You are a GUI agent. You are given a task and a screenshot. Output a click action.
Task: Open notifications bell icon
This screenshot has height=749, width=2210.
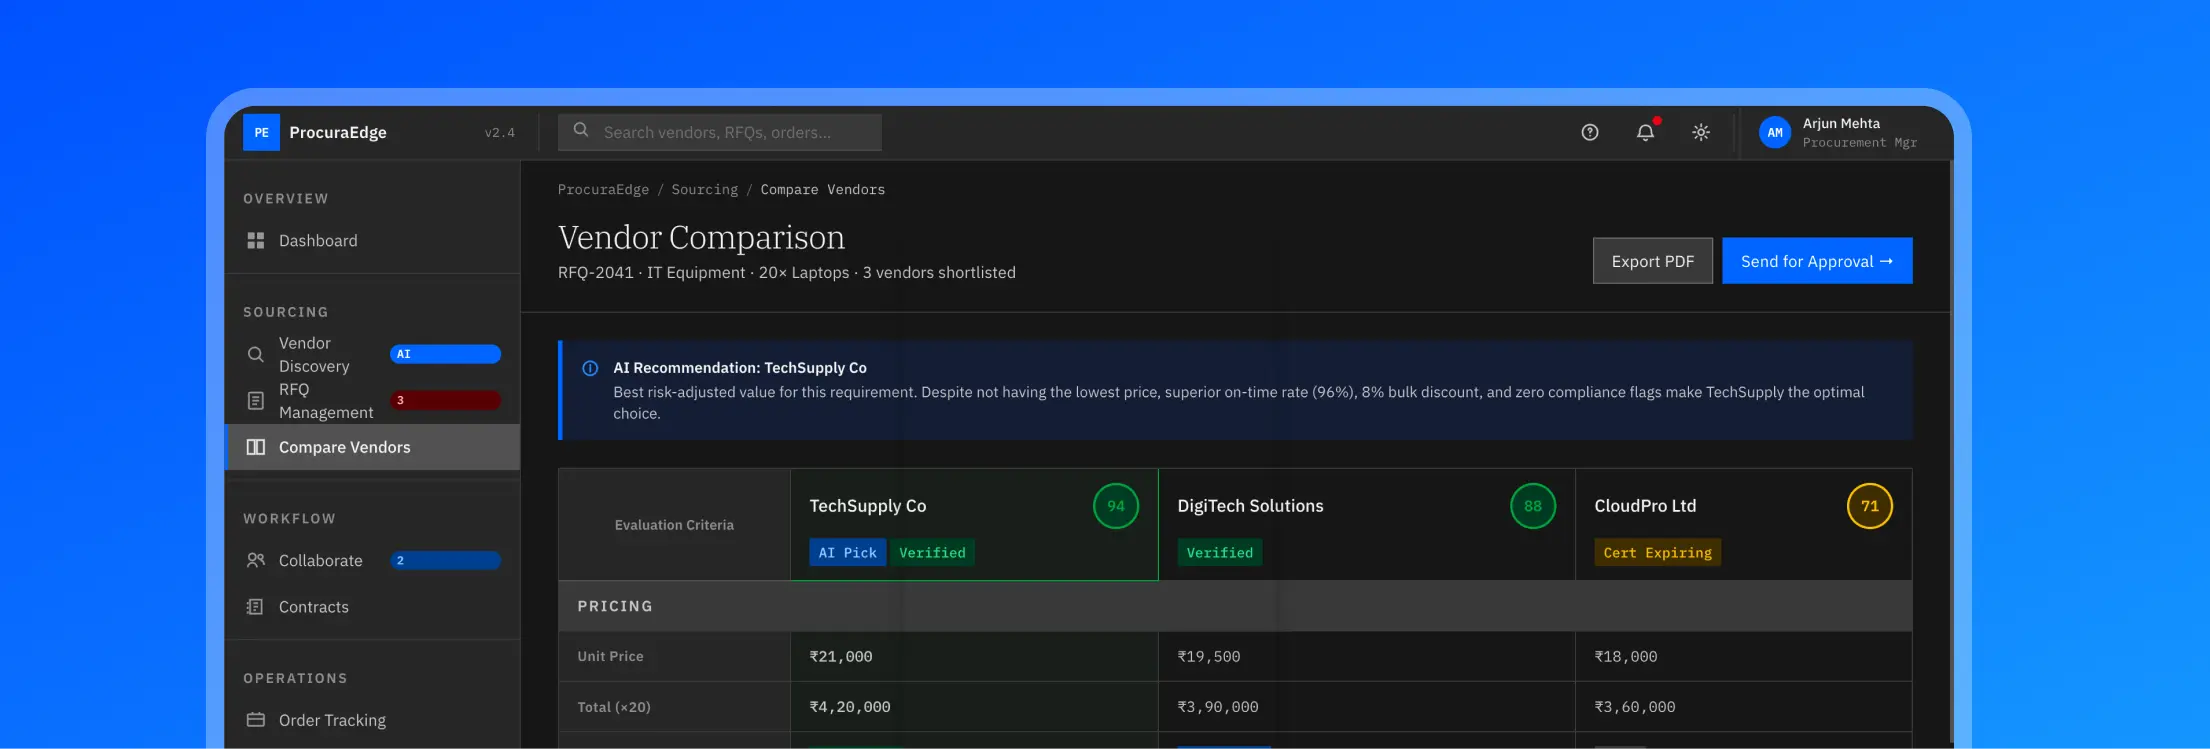[1645, 132]
